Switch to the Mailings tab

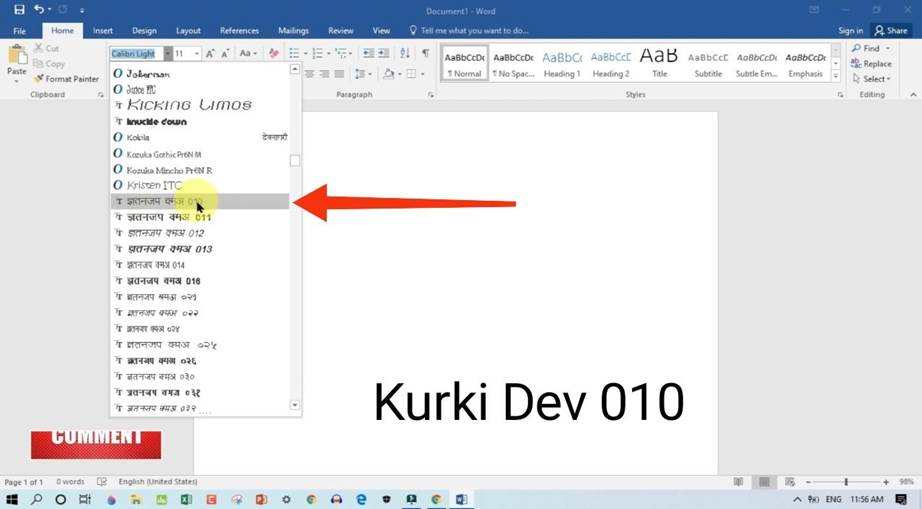tap(293, 31)
